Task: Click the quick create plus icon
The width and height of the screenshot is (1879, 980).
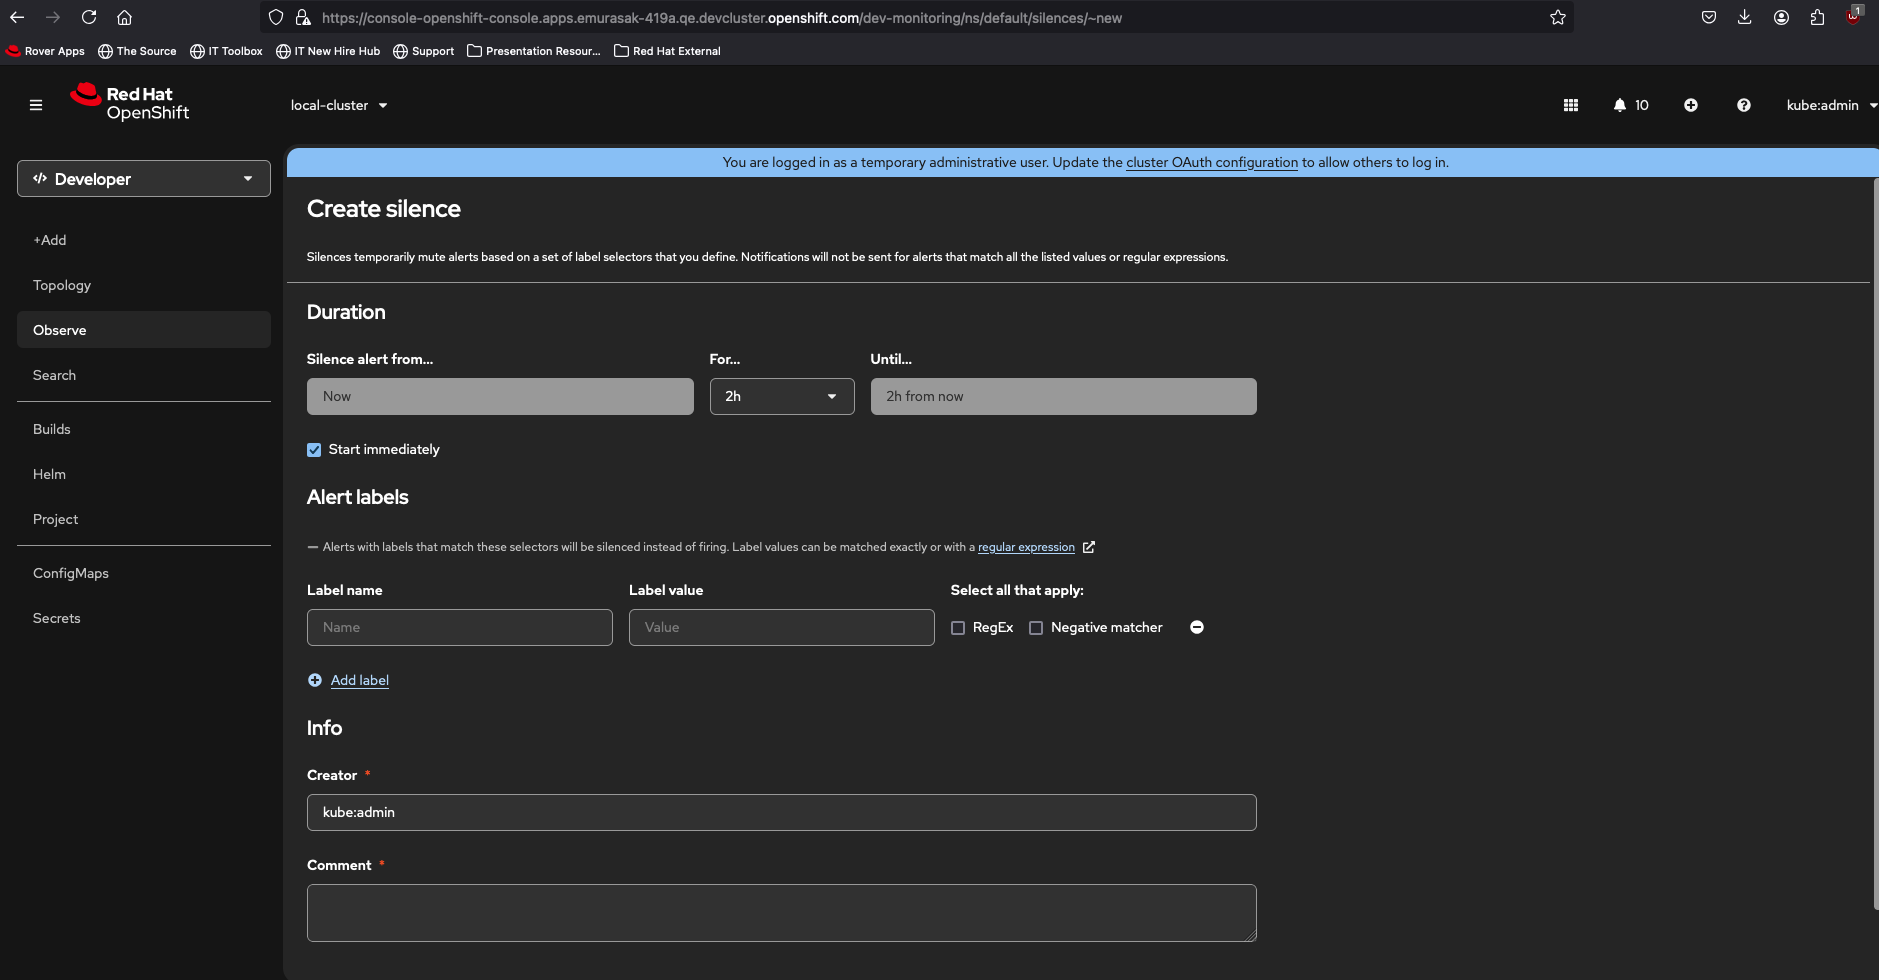Action: click(1690, 105)
